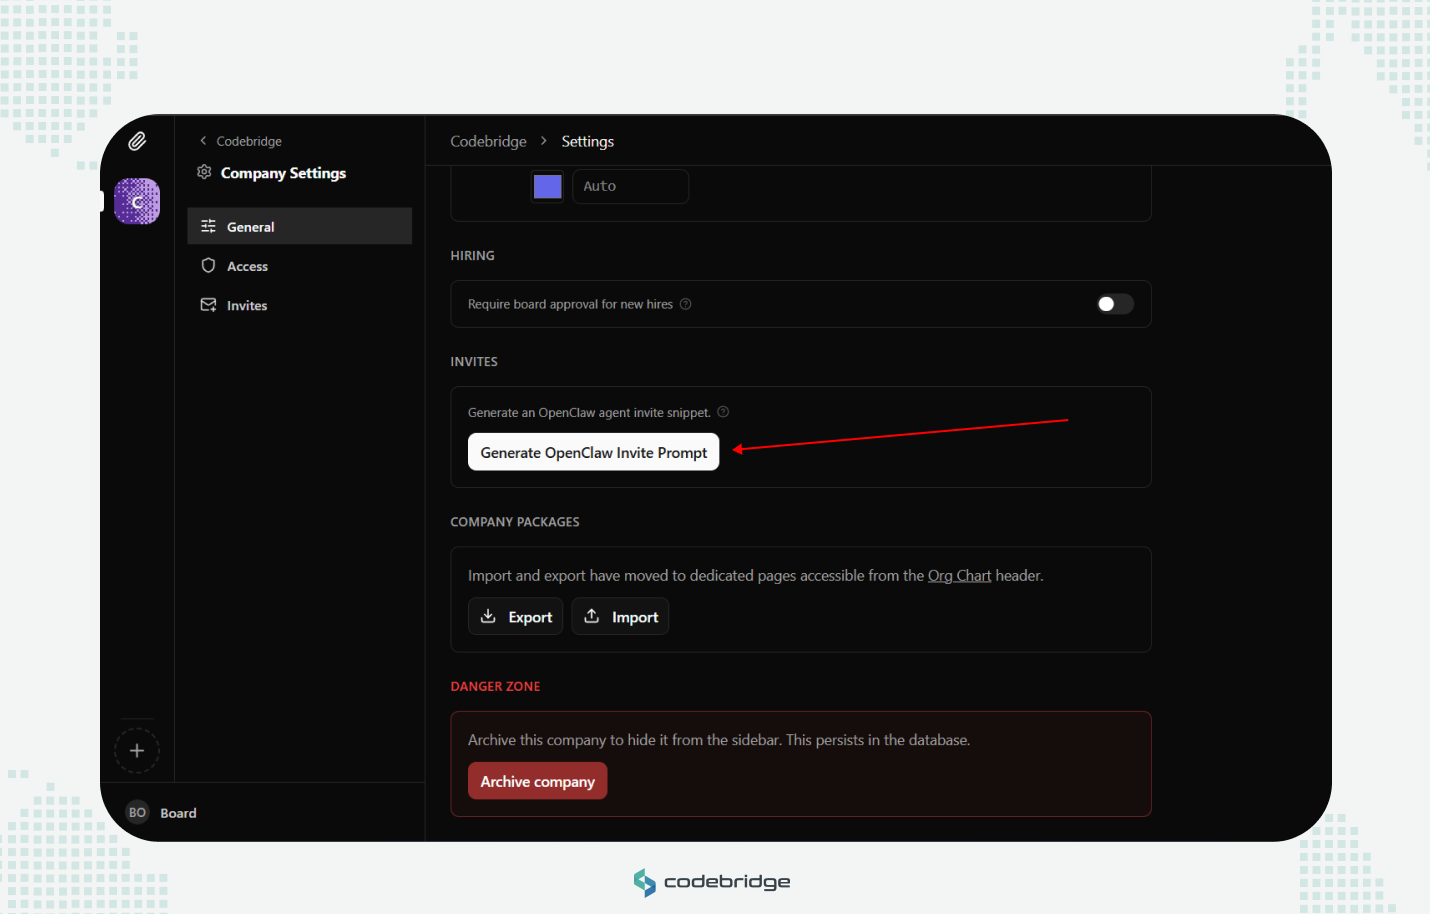Screen dimensions: 1430x914
Task: Open the Org Chart link
Action: pyautogui.click(x=959, y=576)
